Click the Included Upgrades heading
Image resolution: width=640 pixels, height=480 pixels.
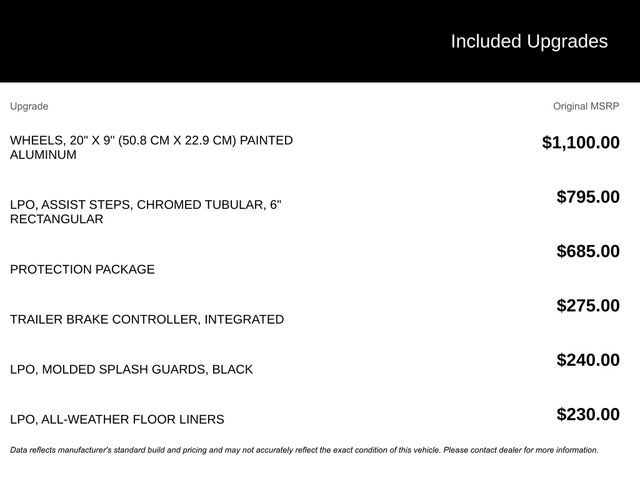point(529,41)
